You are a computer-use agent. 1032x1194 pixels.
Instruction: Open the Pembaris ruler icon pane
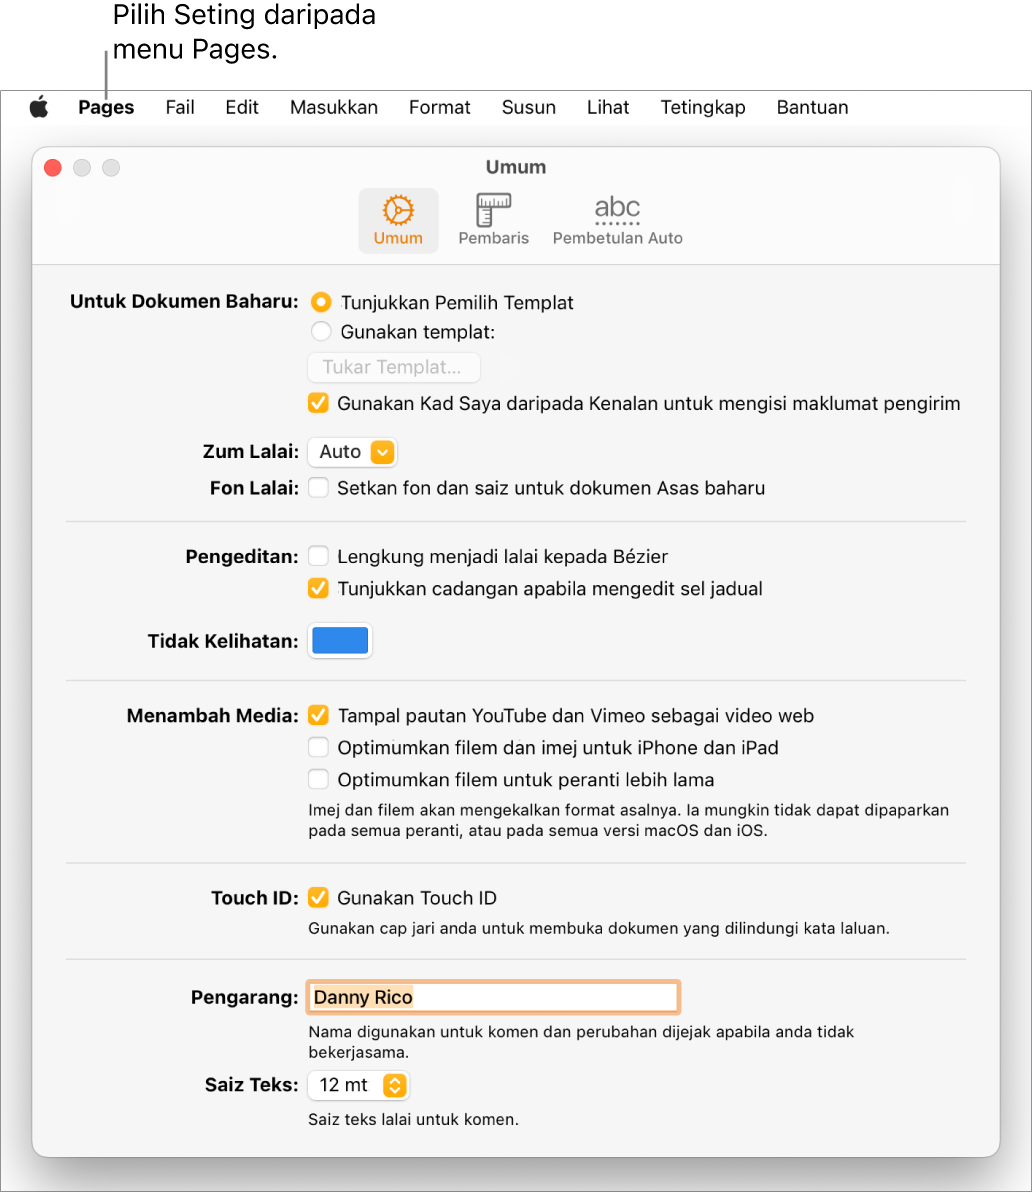pyautogui.click(x=493, y=220)
